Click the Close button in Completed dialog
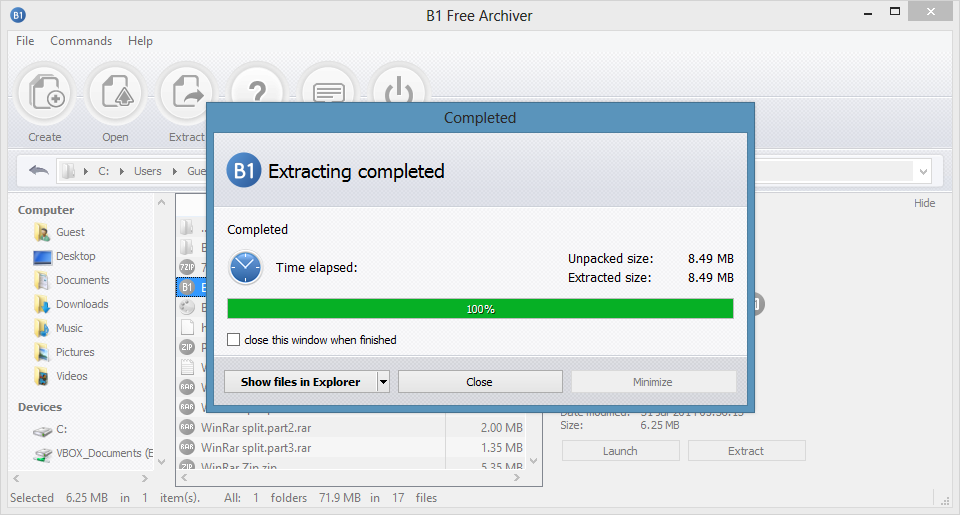 [x=480, y=382]
